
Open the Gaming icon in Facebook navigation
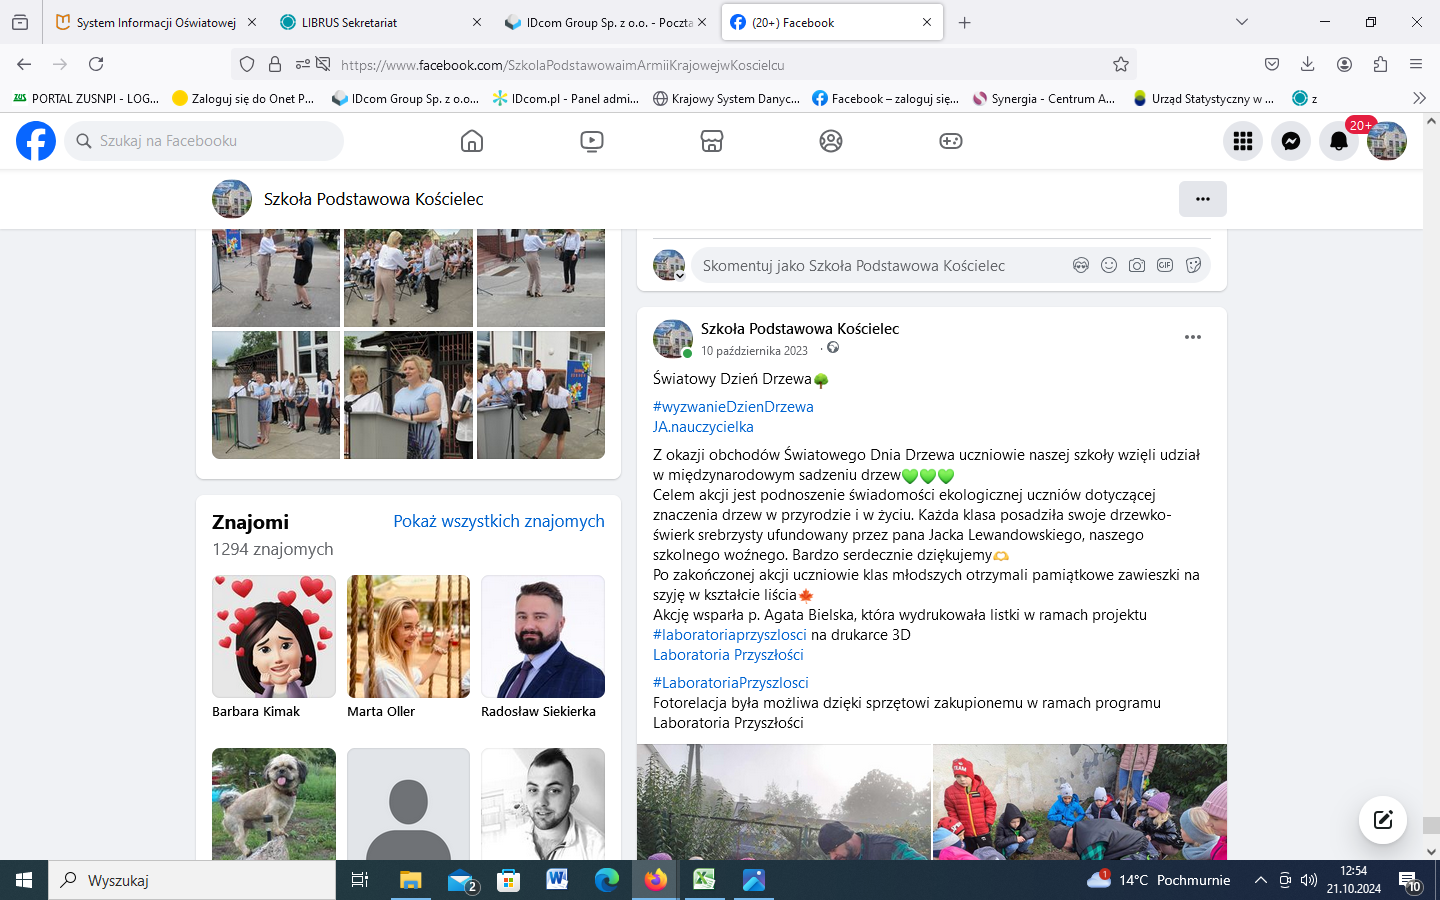(x=950, y=141)
